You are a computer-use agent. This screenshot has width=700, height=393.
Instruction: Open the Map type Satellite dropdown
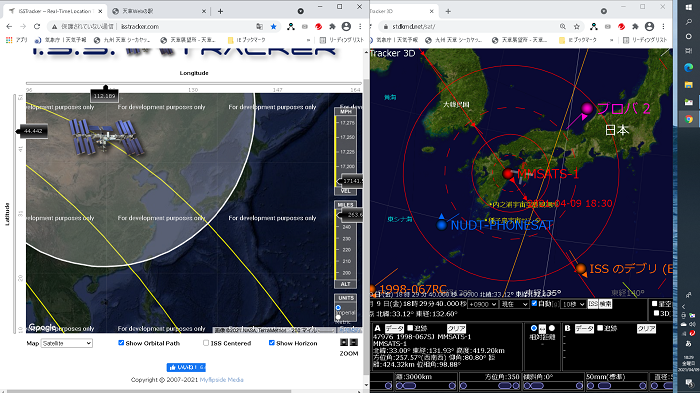tap(67, 343)
